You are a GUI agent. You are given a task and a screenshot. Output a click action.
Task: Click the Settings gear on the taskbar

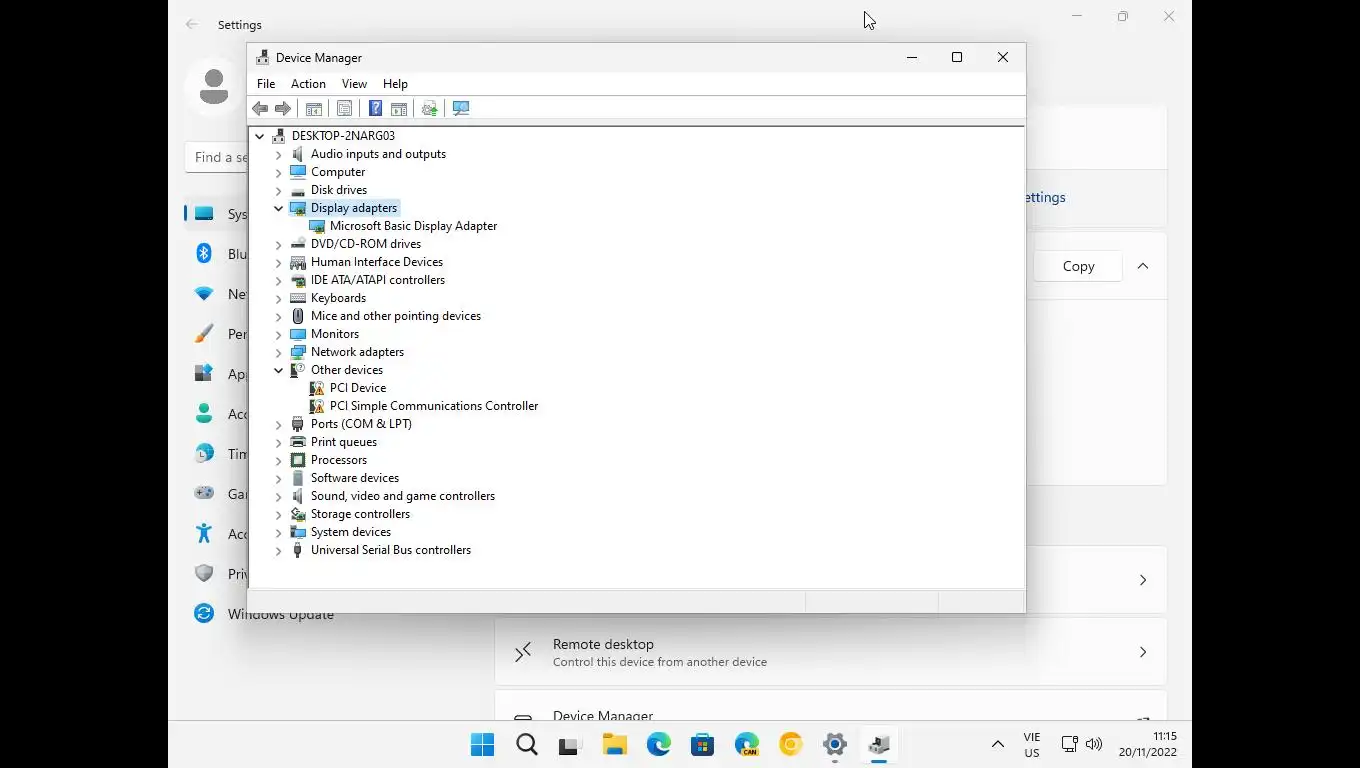(x=835, y=744)
